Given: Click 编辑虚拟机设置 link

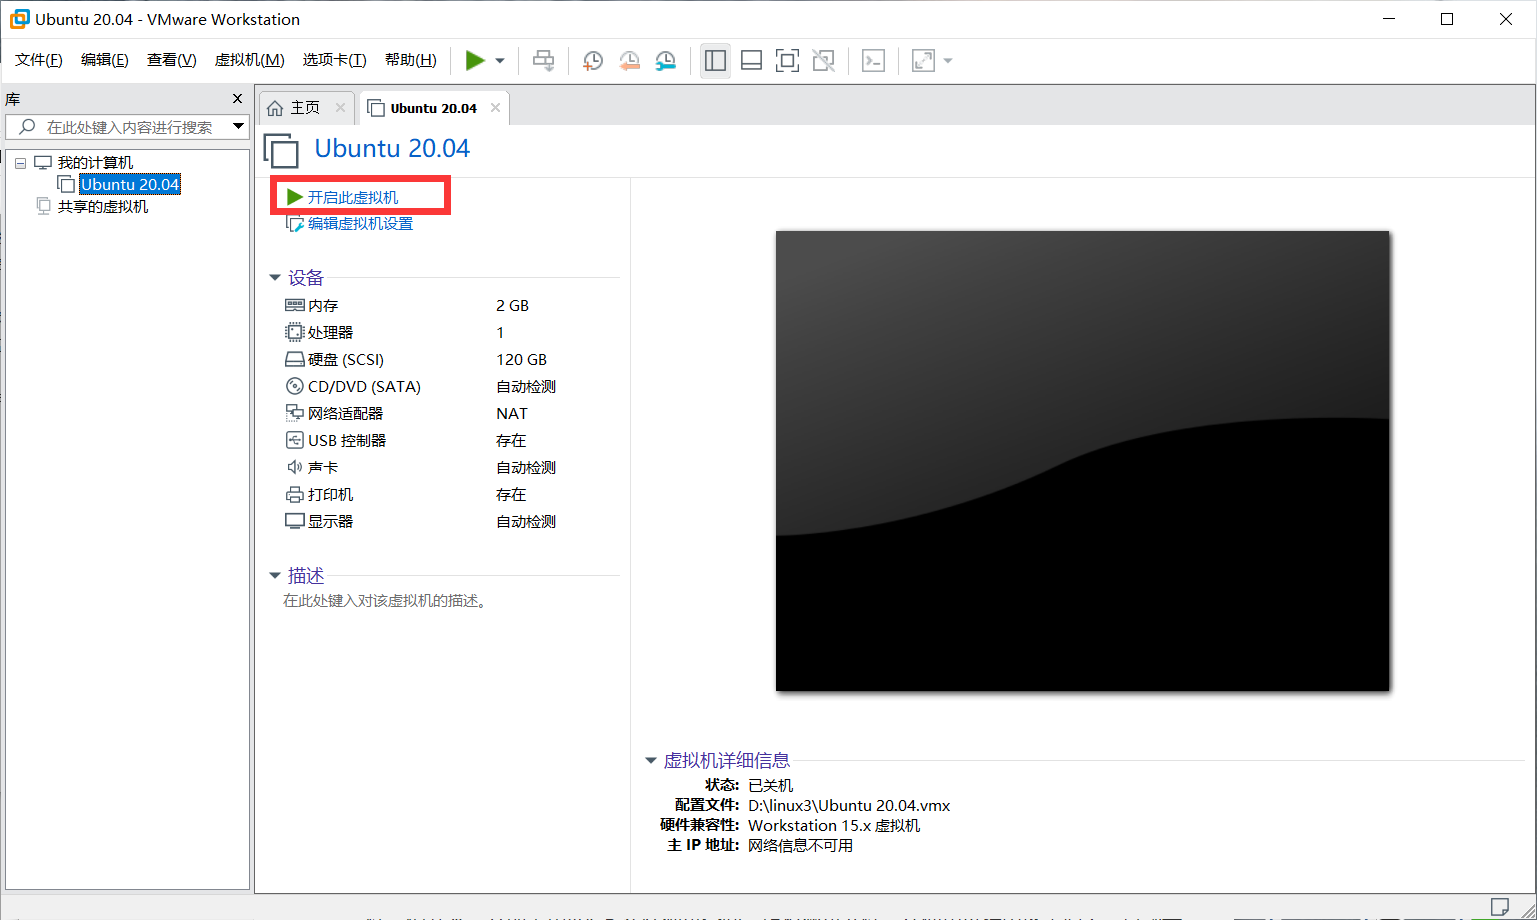Looking at the screenshot, I should [360, 224].
